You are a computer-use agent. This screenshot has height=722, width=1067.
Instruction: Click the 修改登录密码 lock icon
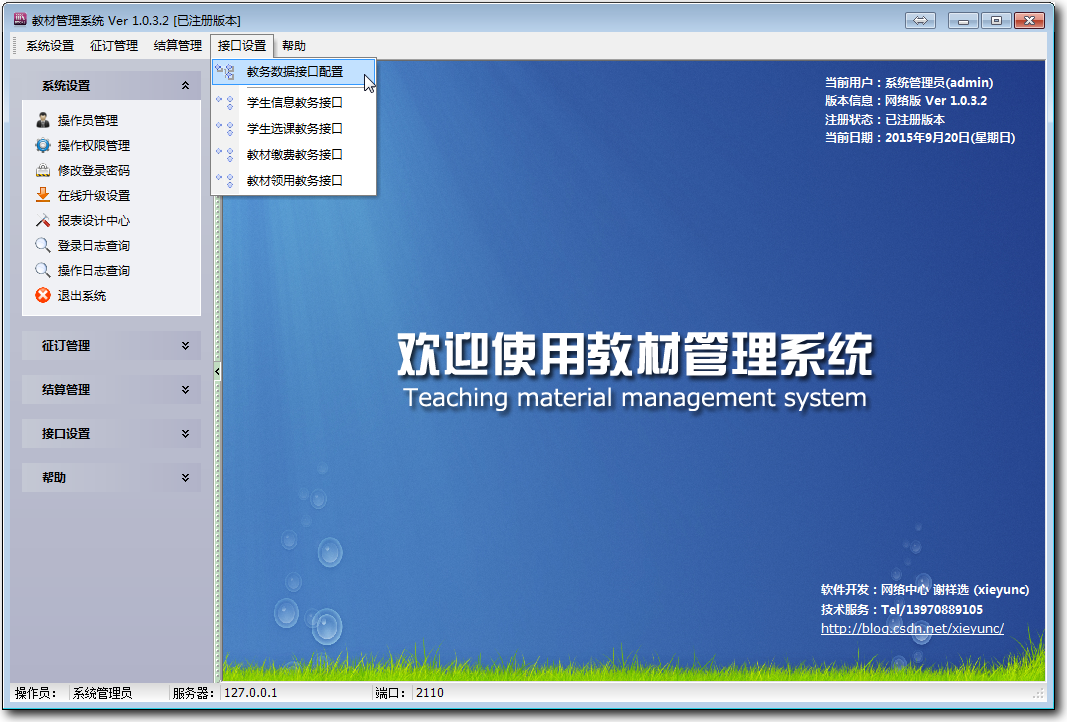pos(43,171)
